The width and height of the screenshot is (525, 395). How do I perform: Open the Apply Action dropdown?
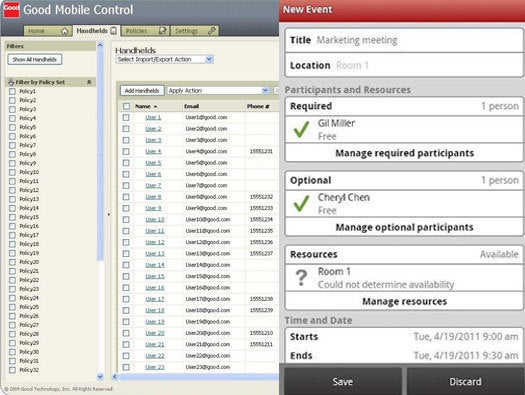click(x=218, y=91)
